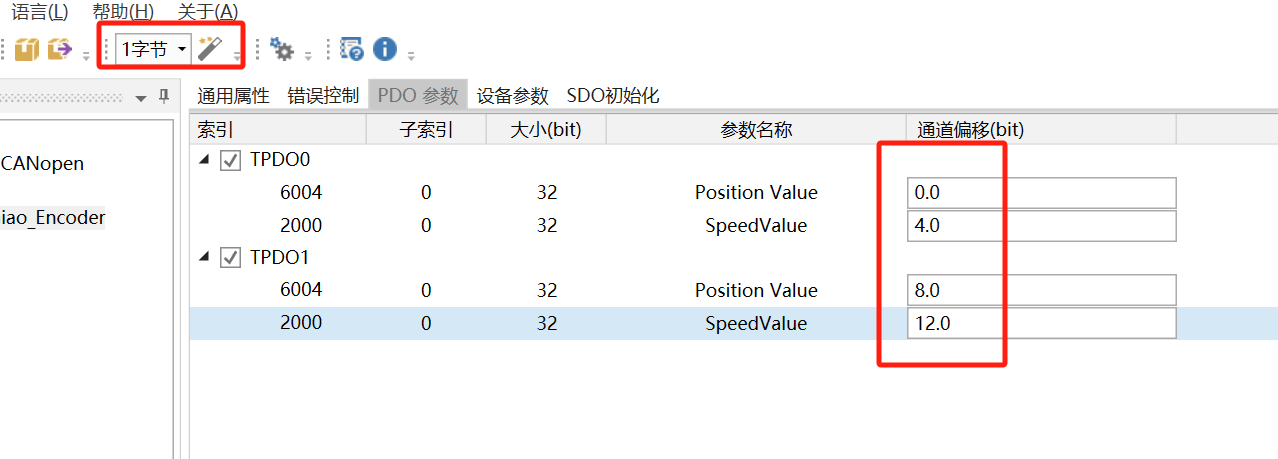Click the help document icon
Image resolution: width=1278 pixels, height=459 pixels.
351,49
